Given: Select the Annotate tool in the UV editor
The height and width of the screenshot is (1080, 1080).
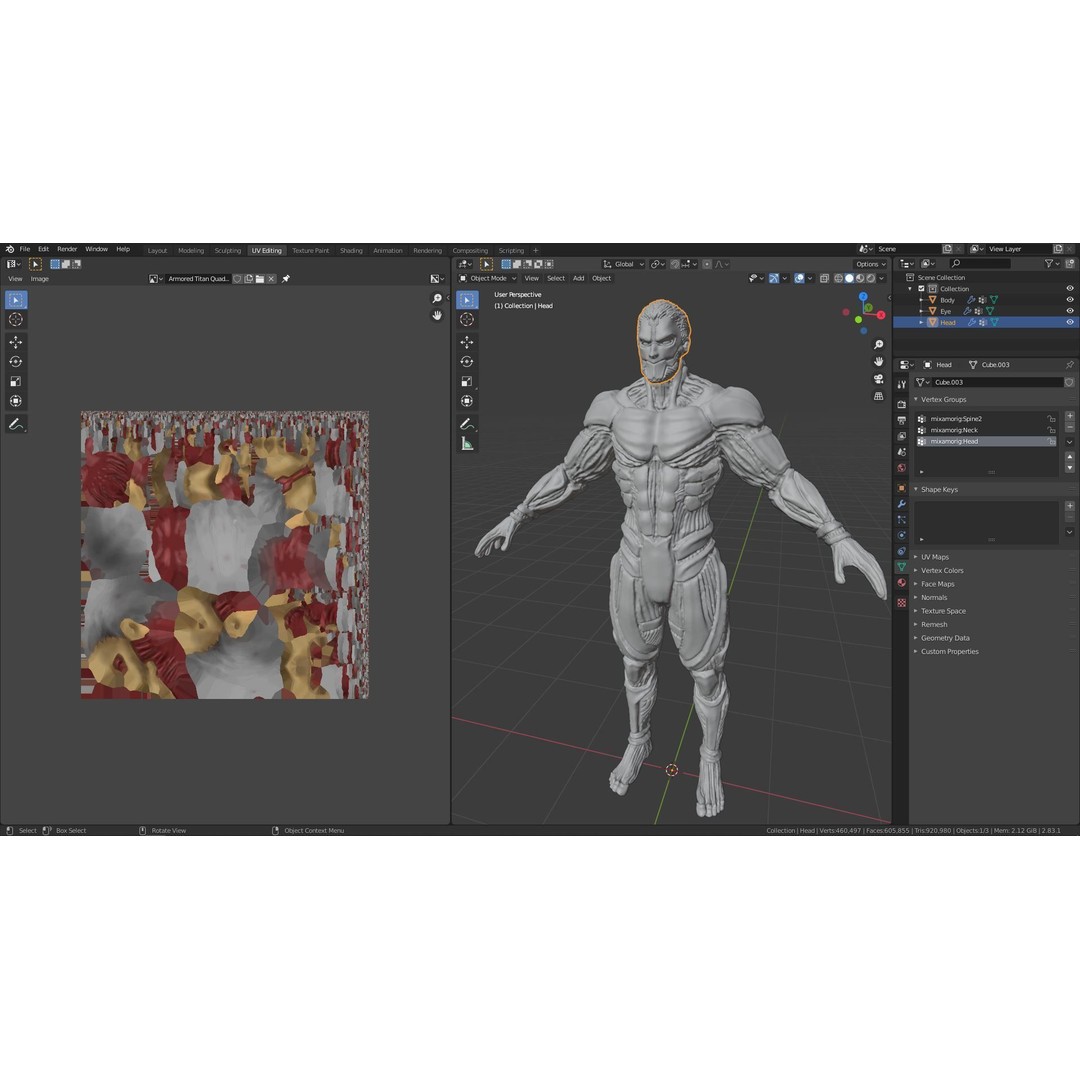Looking at the screenshot, I should click(x=16, y=424).
